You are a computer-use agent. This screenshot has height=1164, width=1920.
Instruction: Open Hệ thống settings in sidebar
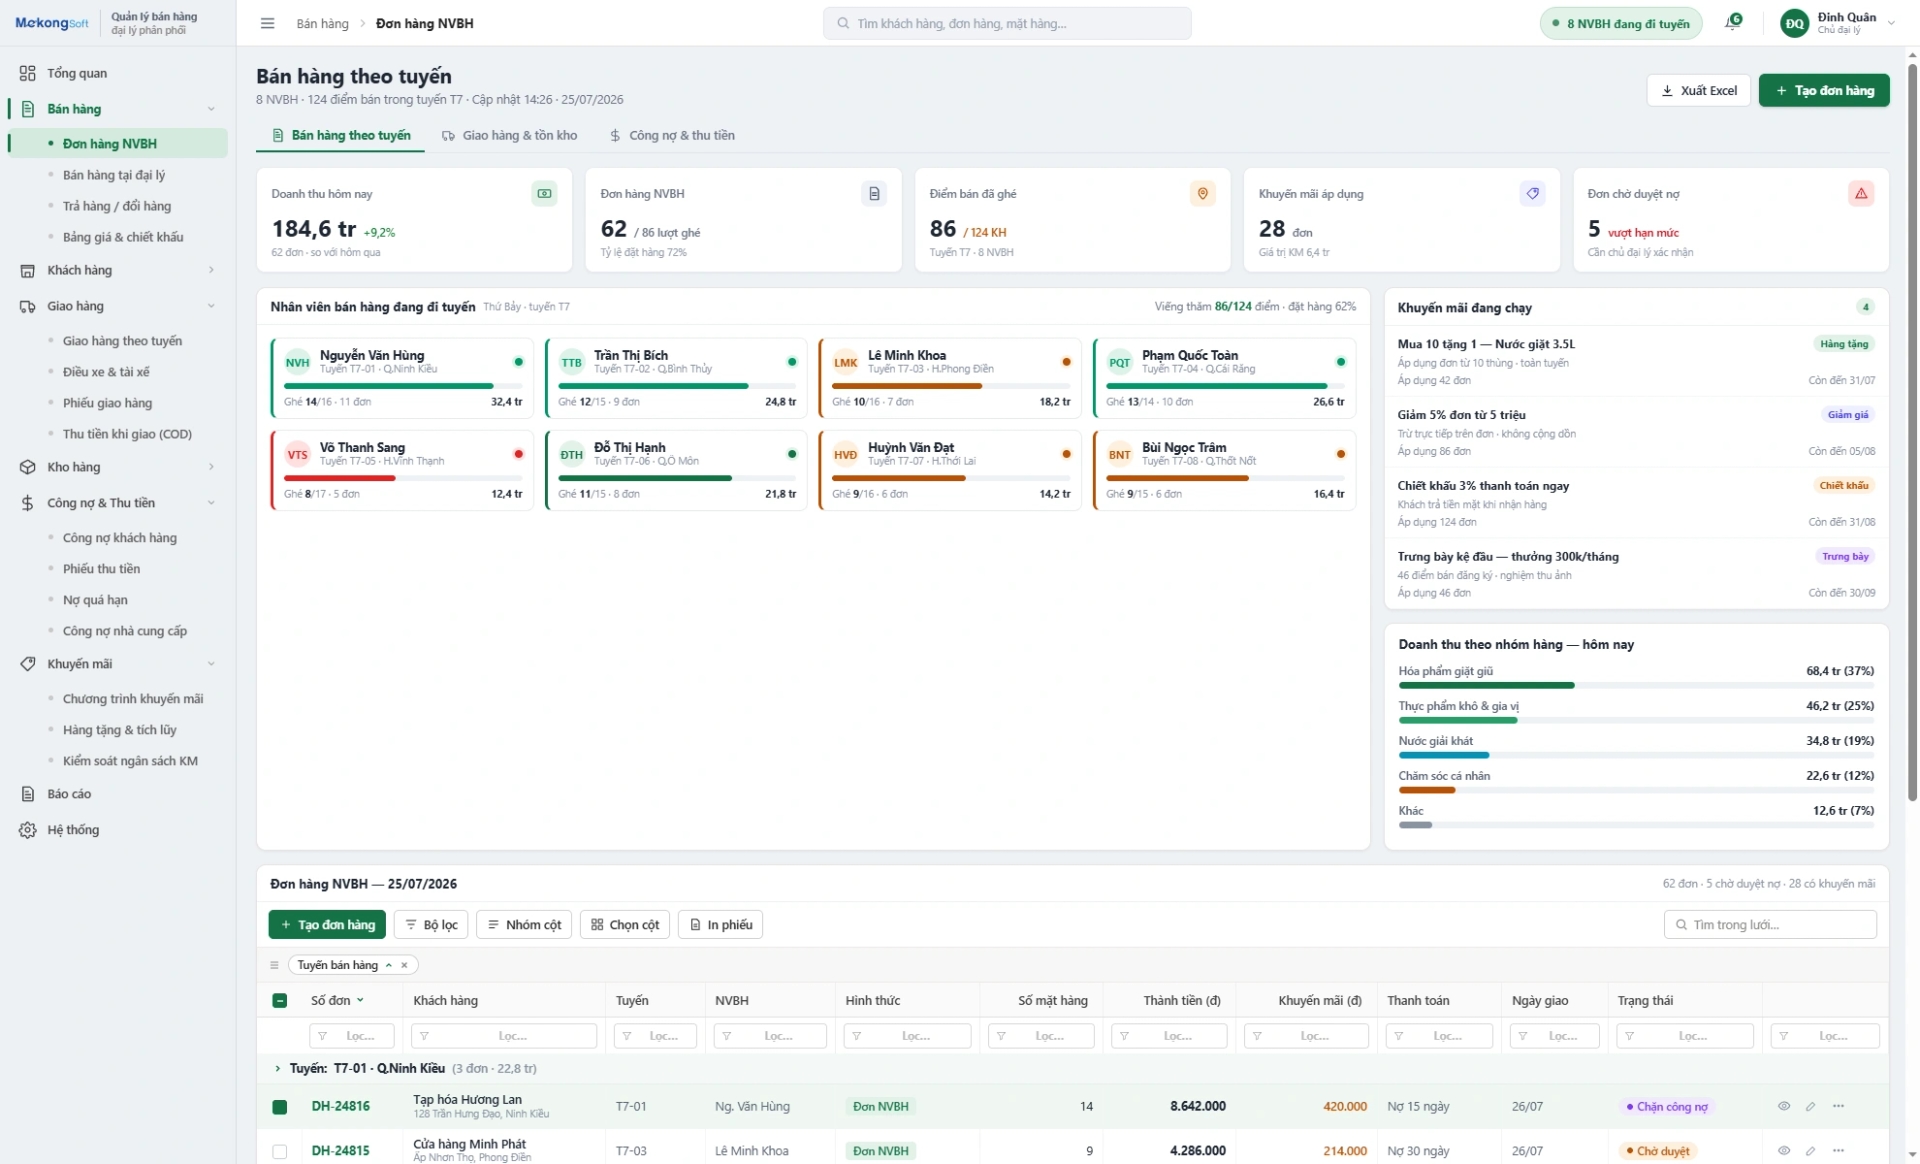point(73,829)
